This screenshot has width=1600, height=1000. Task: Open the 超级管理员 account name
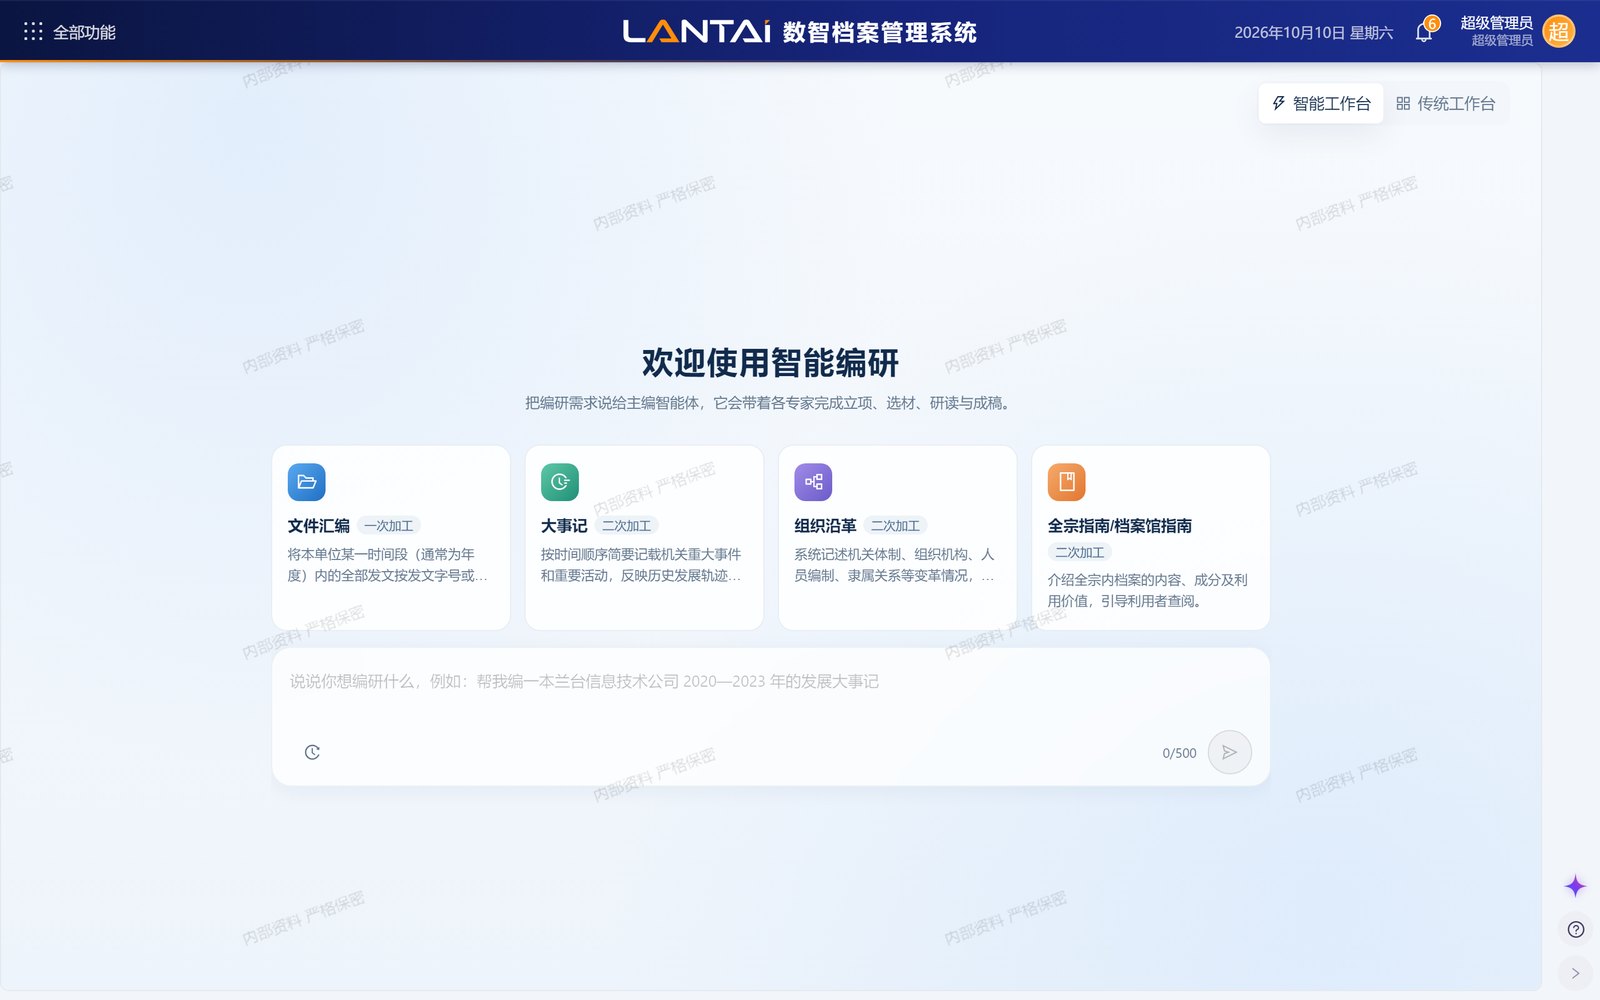pyautogui.click(x=1496, y=23)
